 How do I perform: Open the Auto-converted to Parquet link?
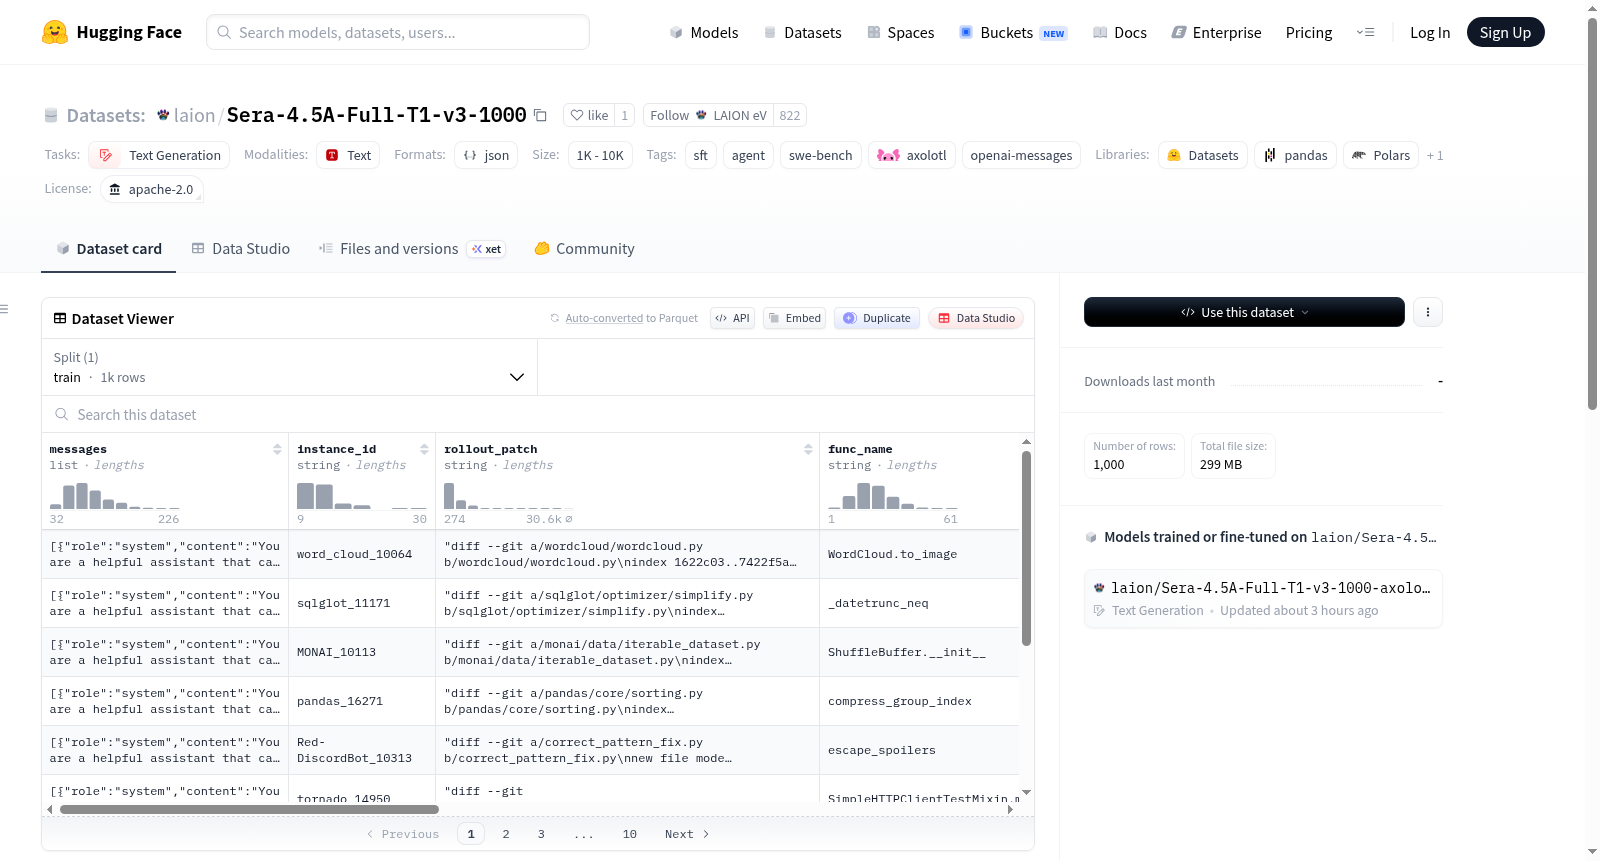631,318
